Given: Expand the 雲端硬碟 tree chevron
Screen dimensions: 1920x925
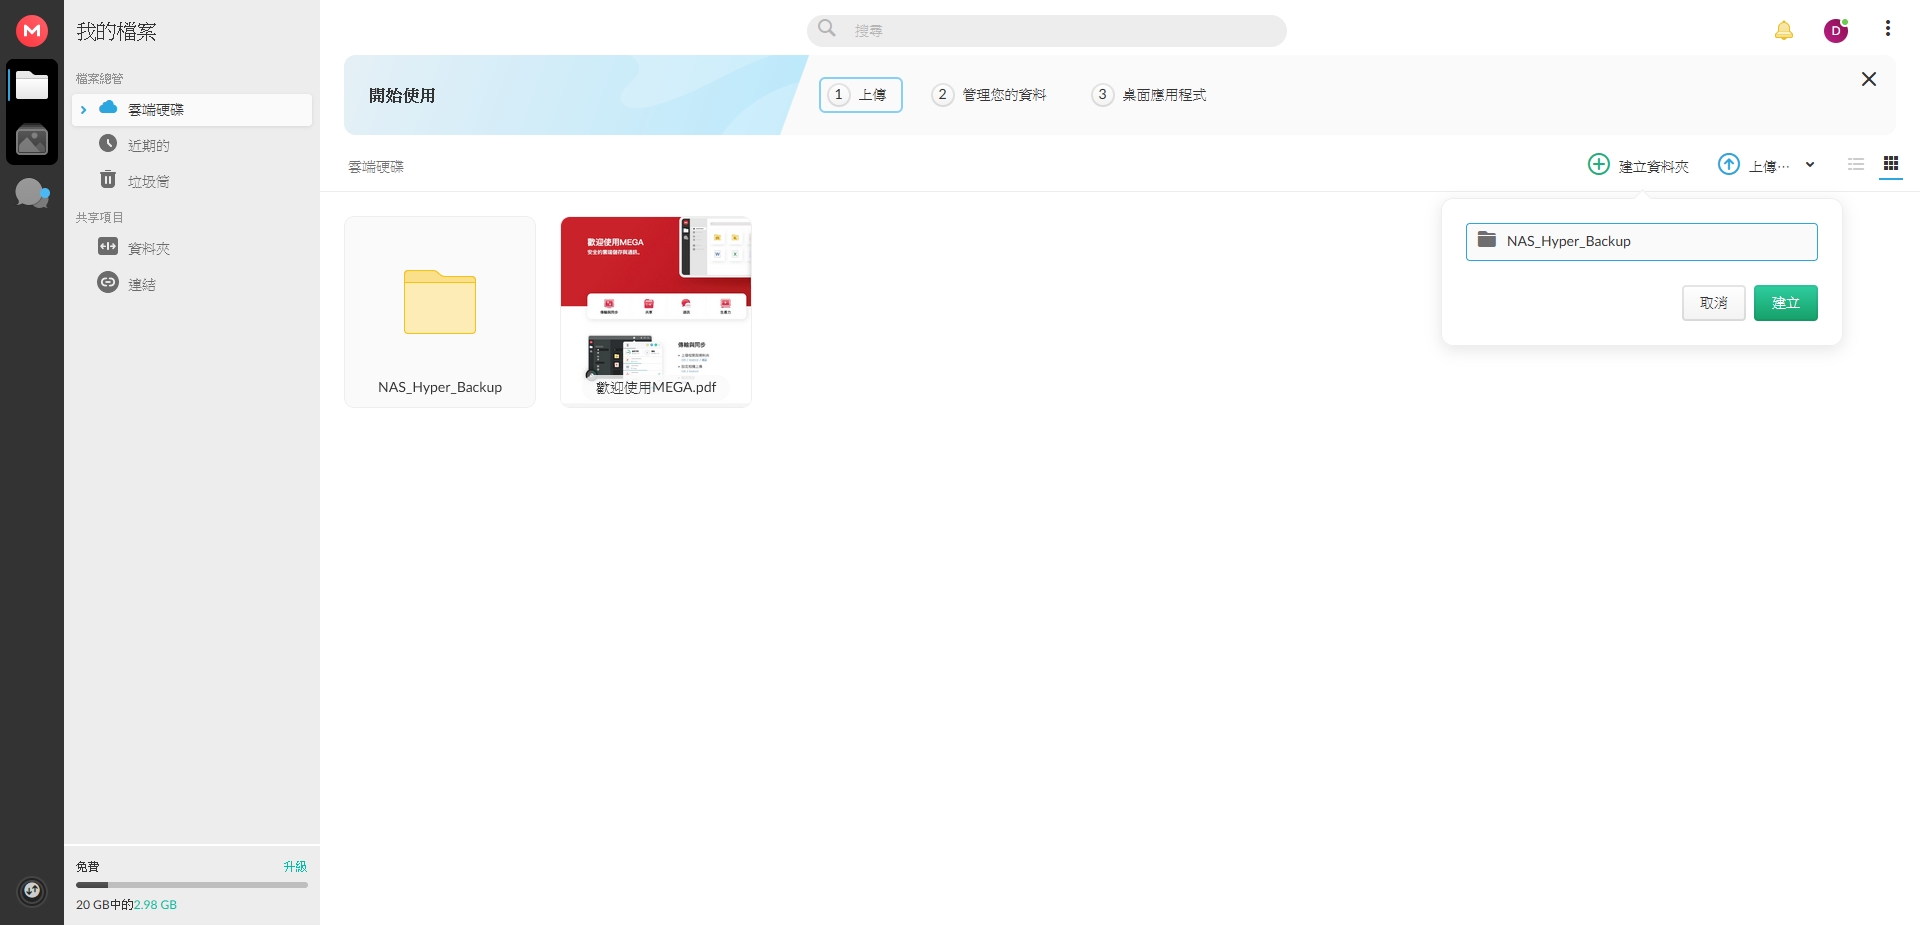Looking at the screenshot, I should (x=83, y=110).
